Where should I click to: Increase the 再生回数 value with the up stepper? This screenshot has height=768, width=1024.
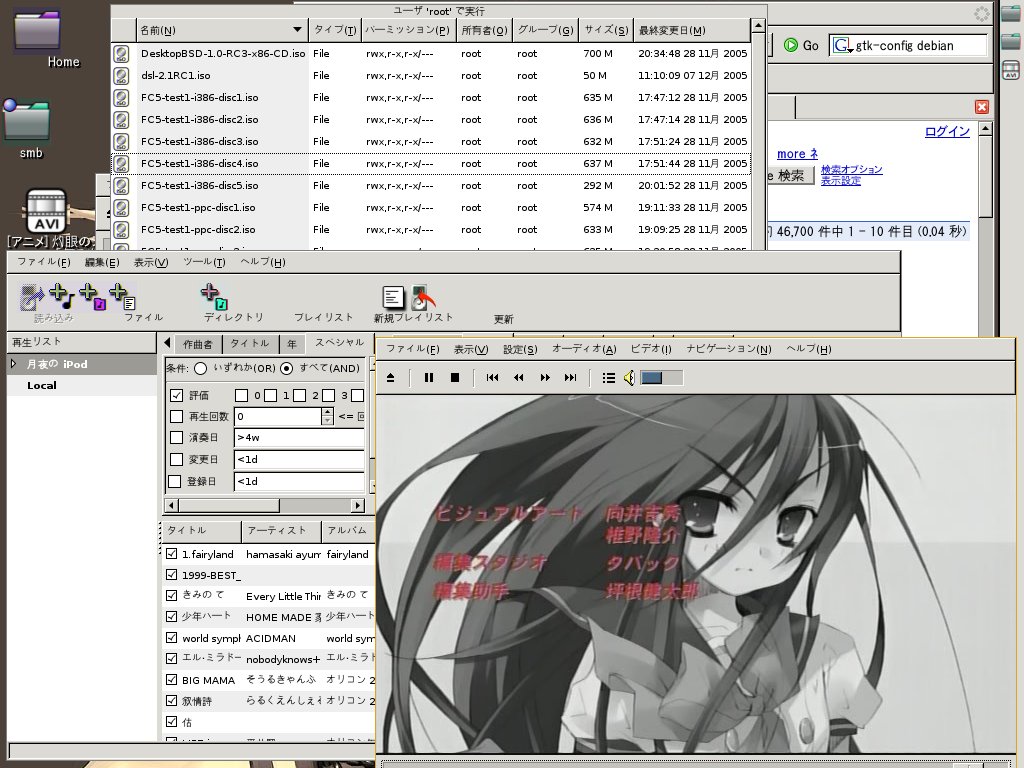(327, 411)
